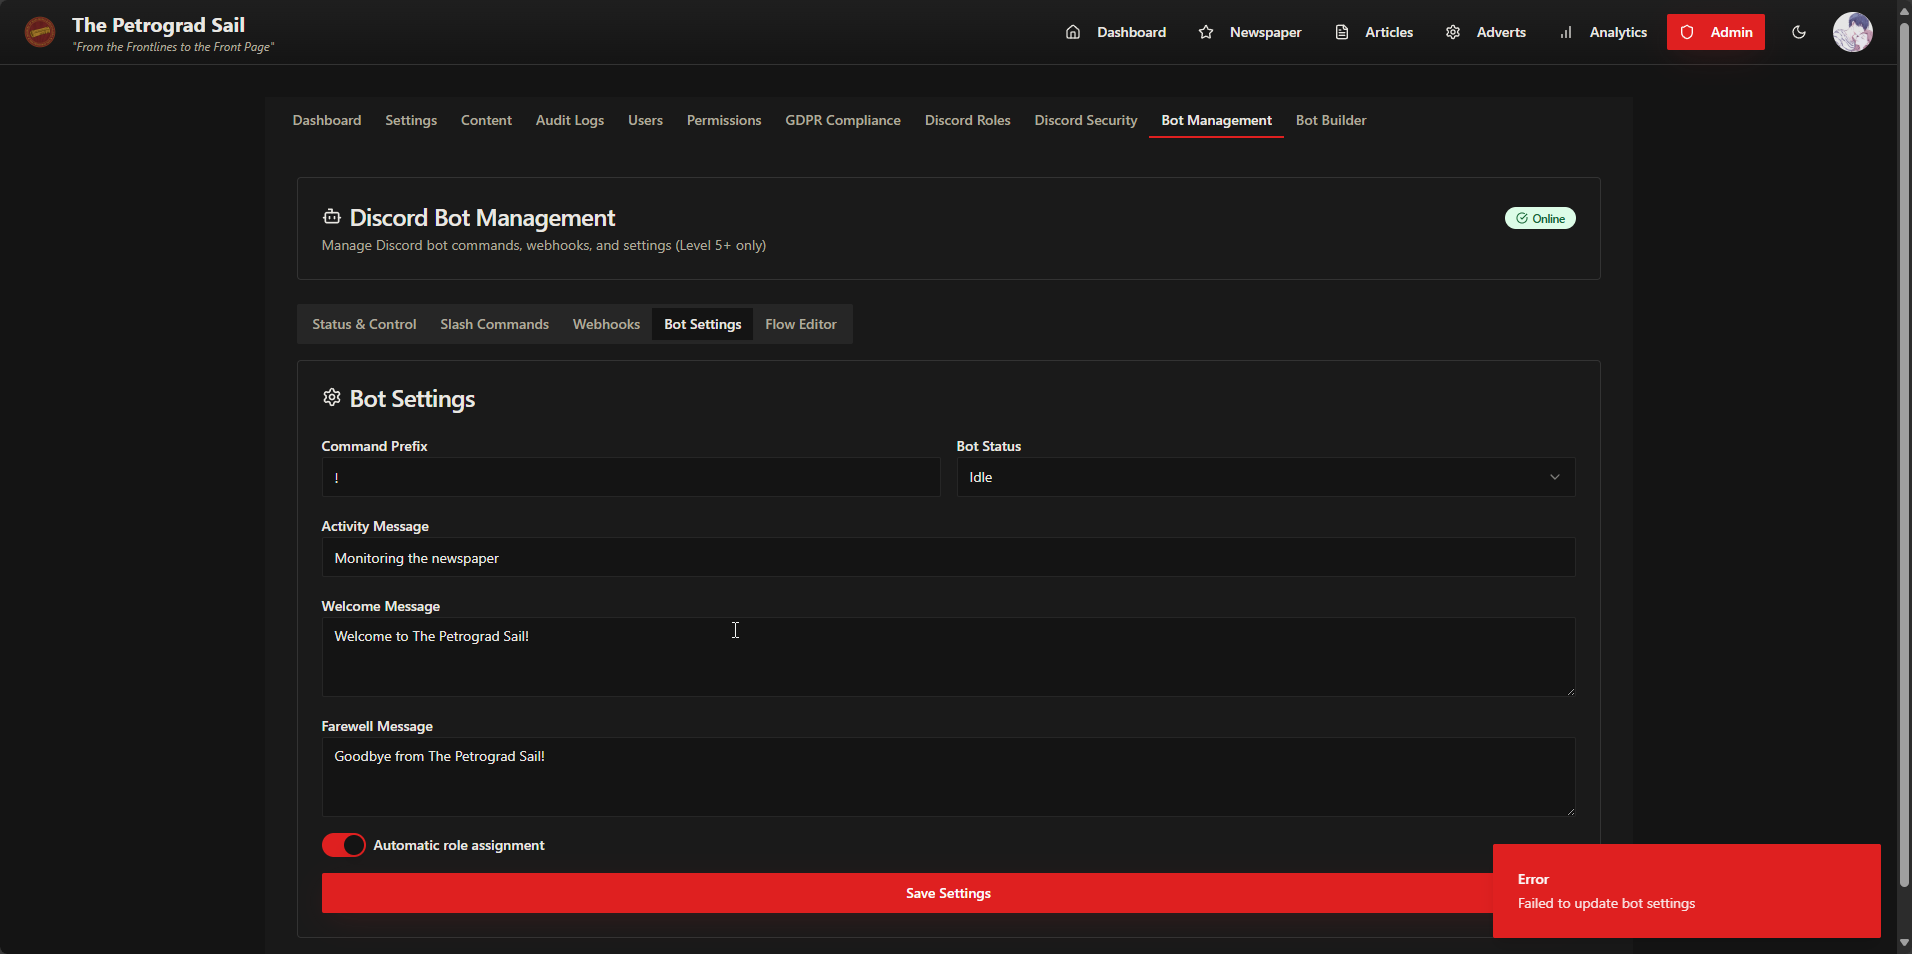Open the Flow Editor sub-tab
This screenshot has width=1912, height=954.
pos(801,324)
